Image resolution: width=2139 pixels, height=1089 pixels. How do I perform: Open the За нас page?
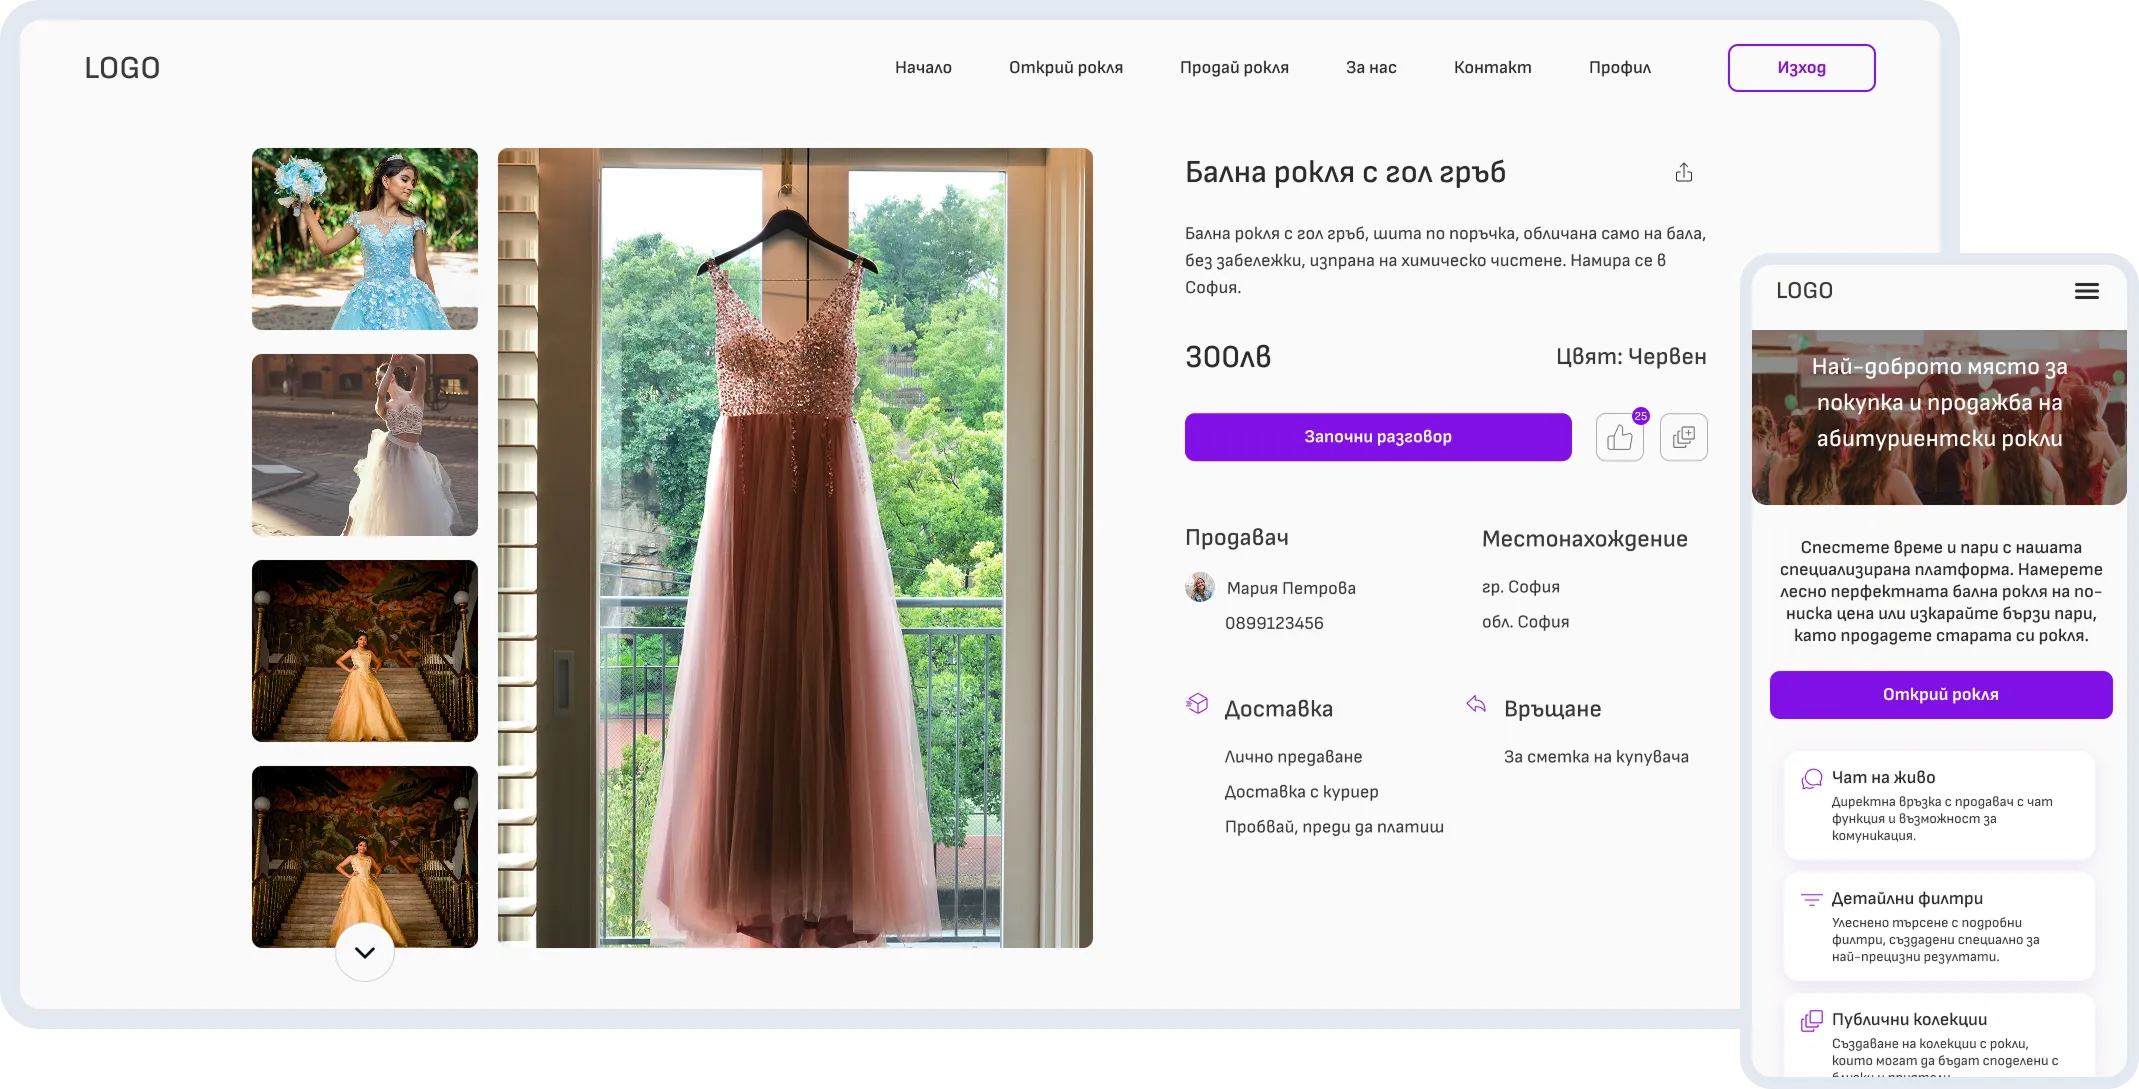click(1371, 67)
